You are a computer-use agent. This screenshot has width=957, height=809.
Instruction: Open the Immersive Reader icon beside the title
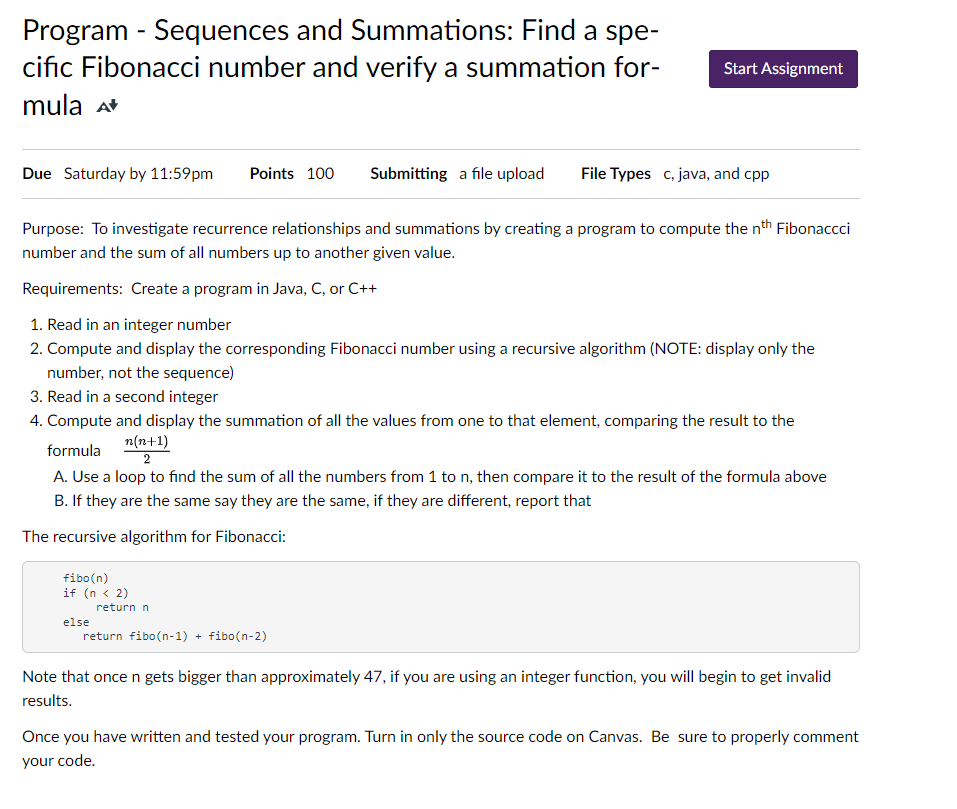[104, 103]
